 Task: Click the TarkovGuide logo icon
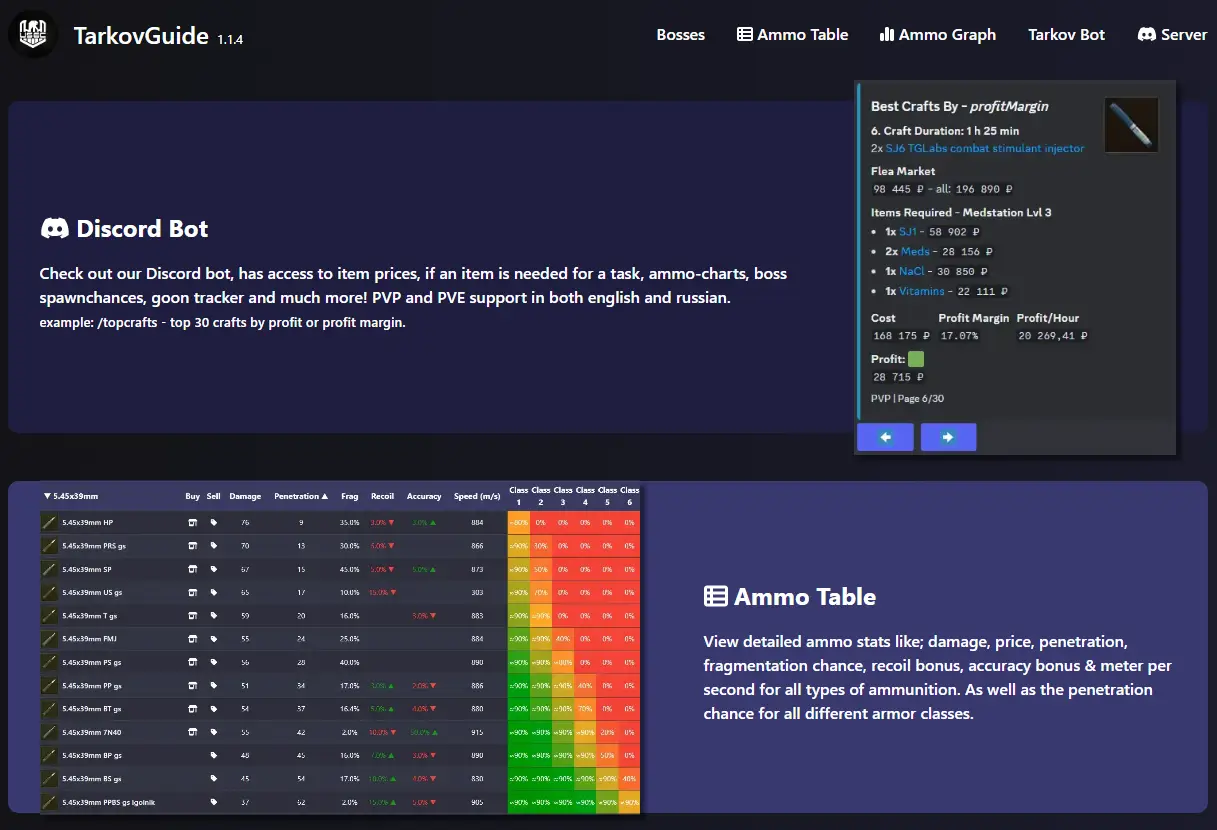33,34
